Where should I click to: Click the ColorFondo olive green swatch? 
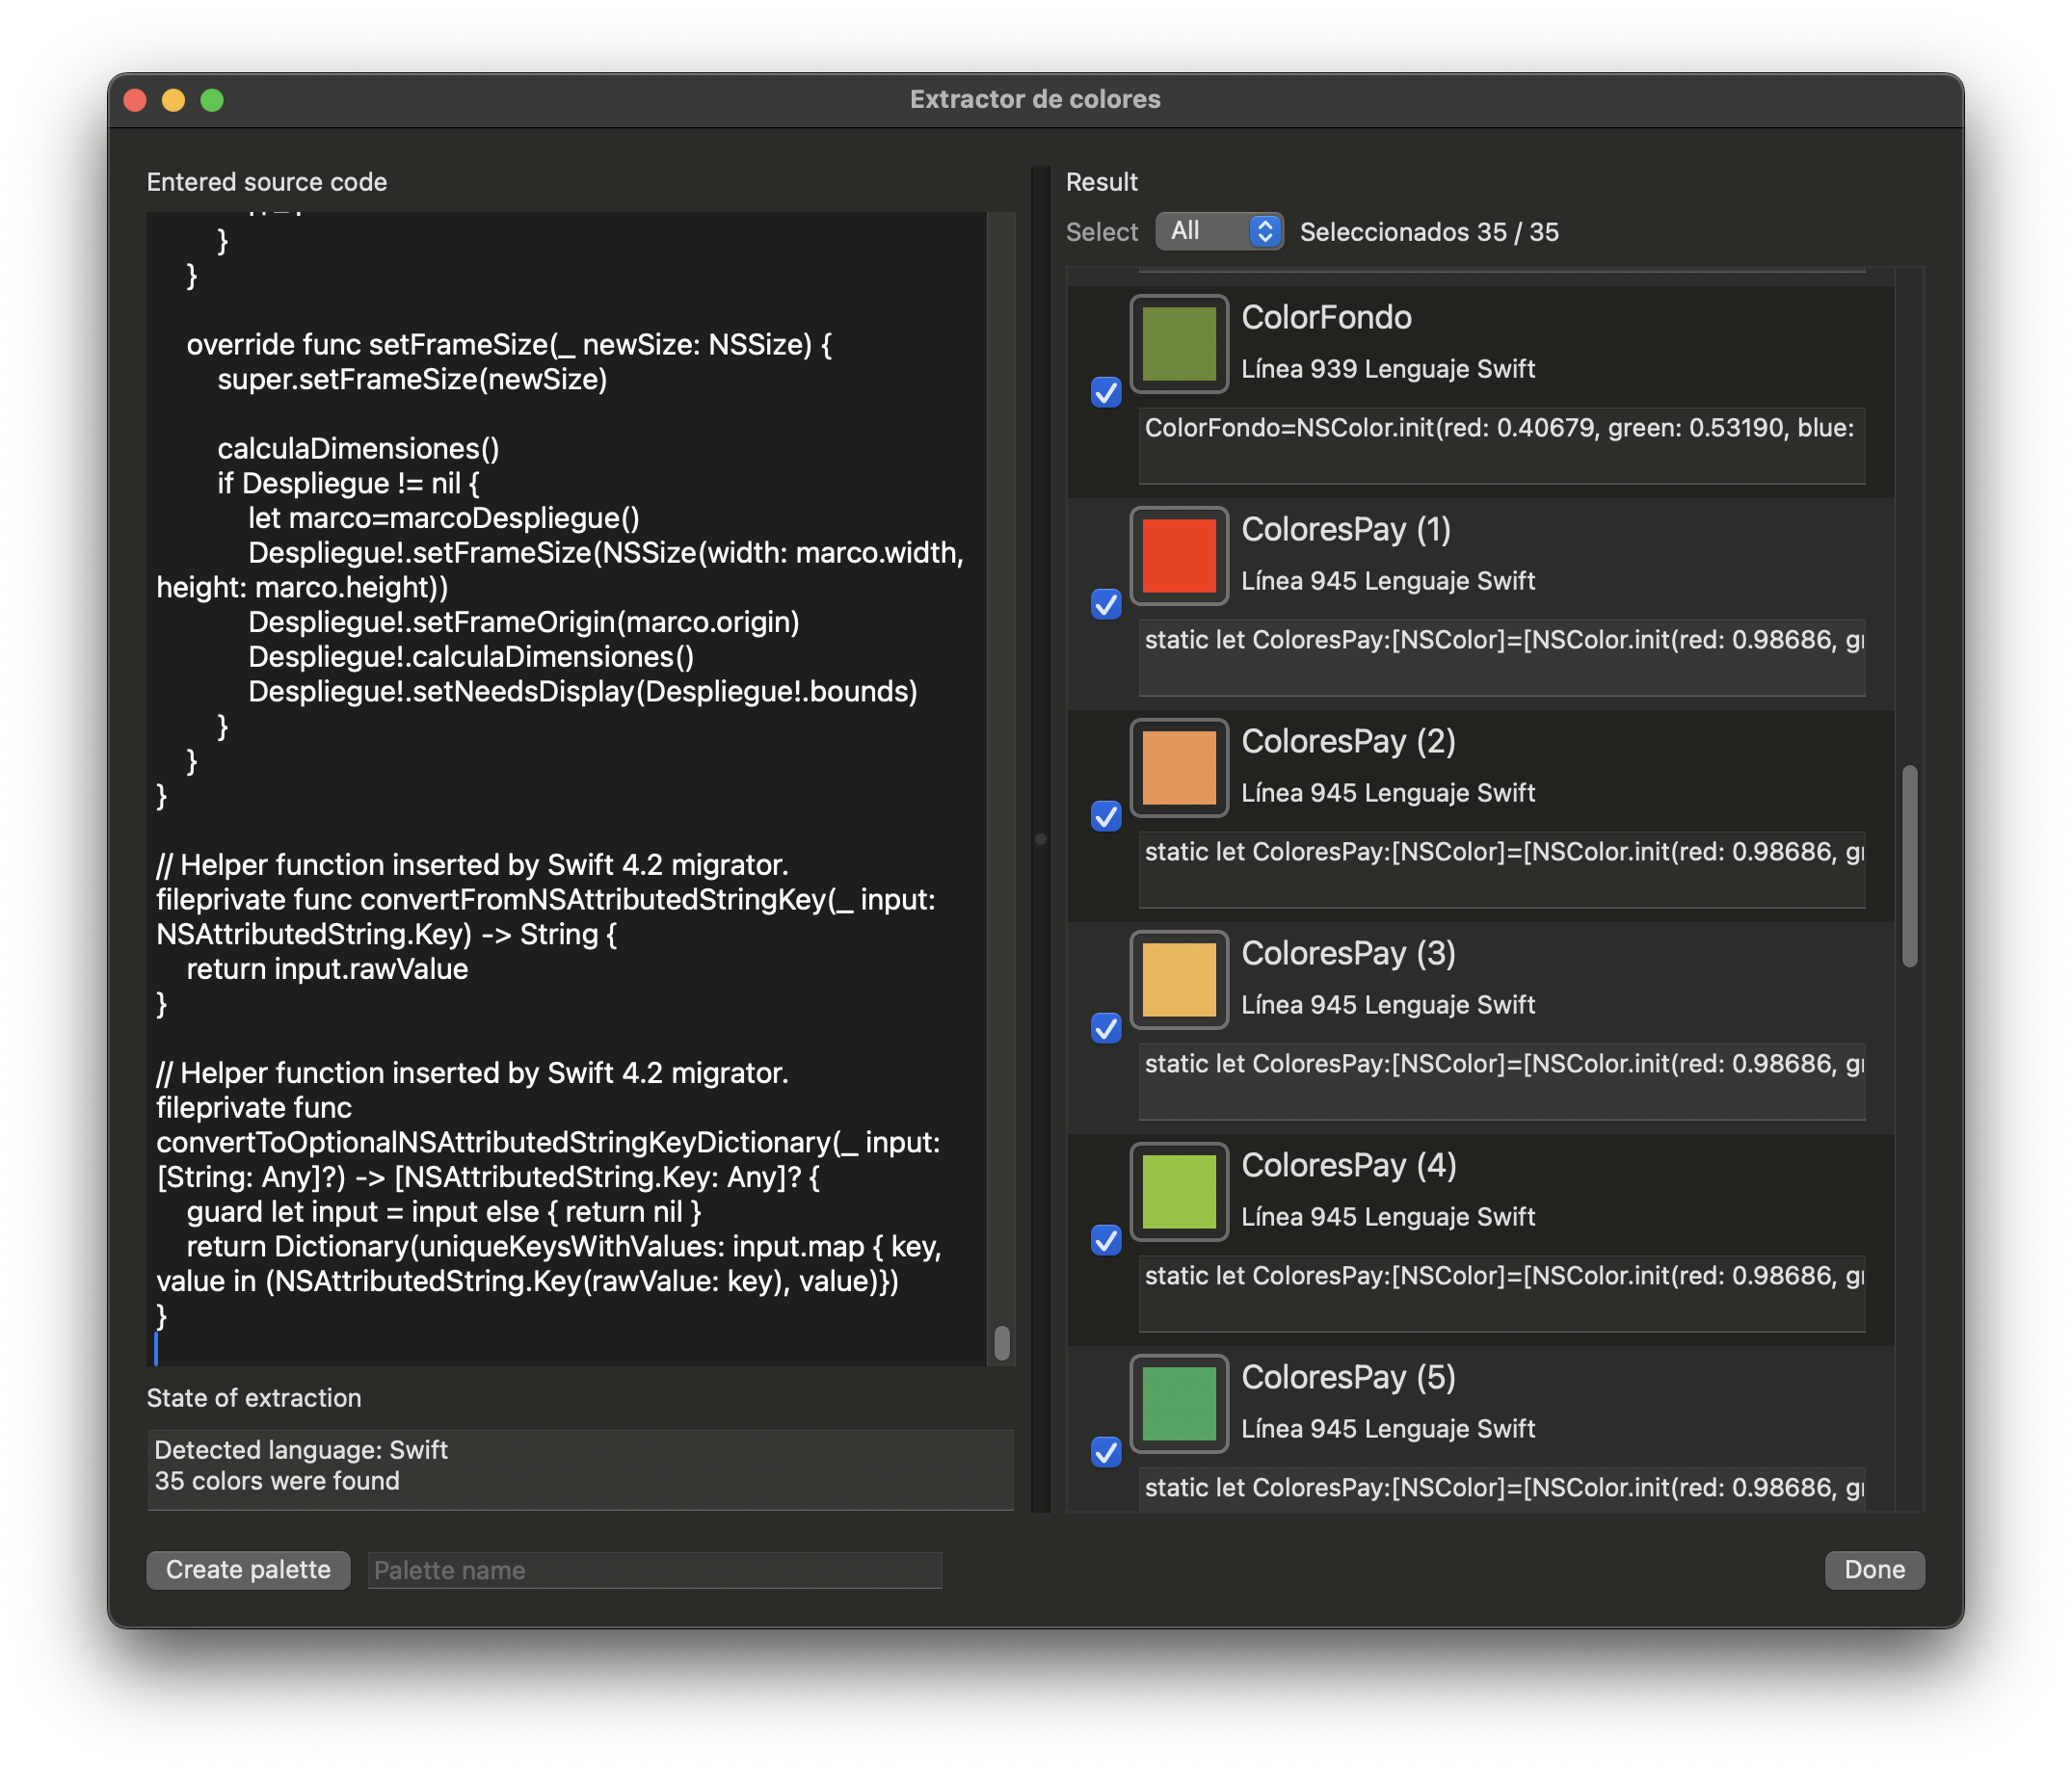[1178, 344]
